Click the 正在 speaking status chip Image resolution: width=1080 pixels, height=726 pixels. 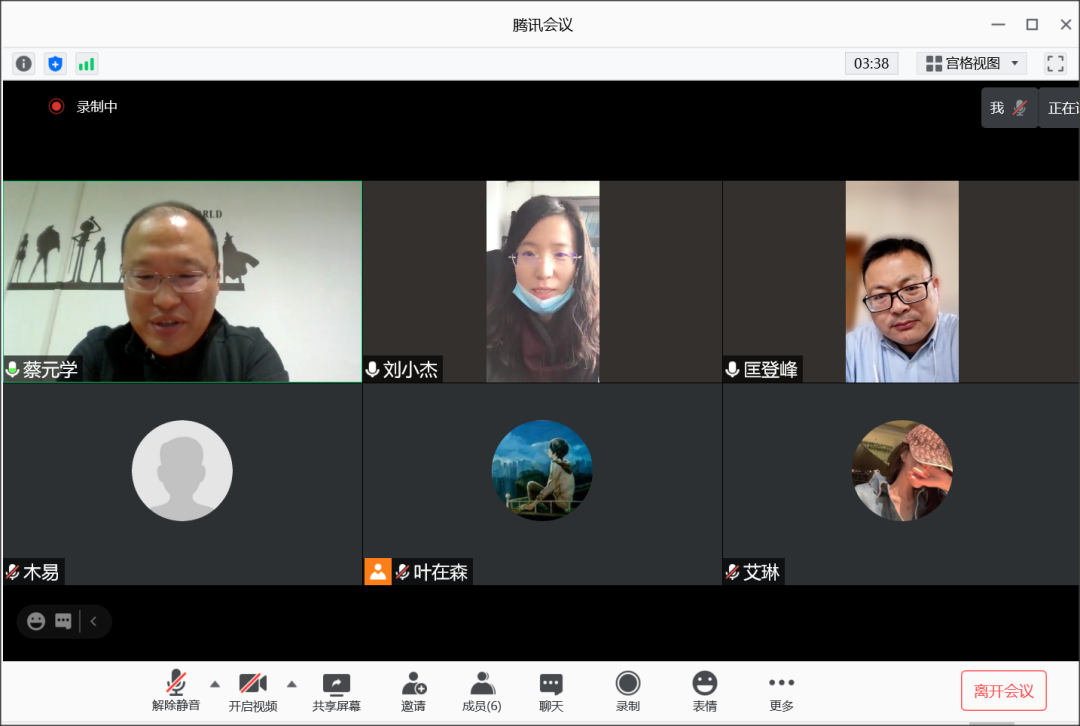(1061, 107)
